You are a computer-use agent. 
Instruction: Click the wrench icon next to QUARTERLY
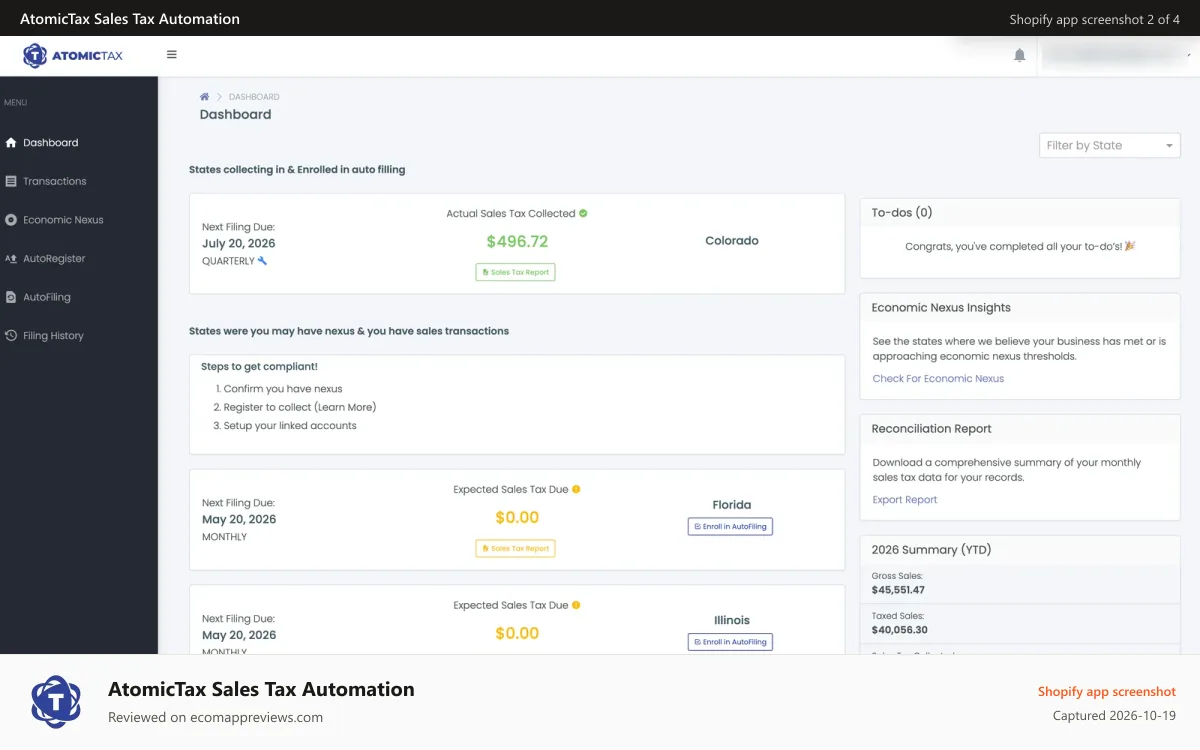point(262,261)
